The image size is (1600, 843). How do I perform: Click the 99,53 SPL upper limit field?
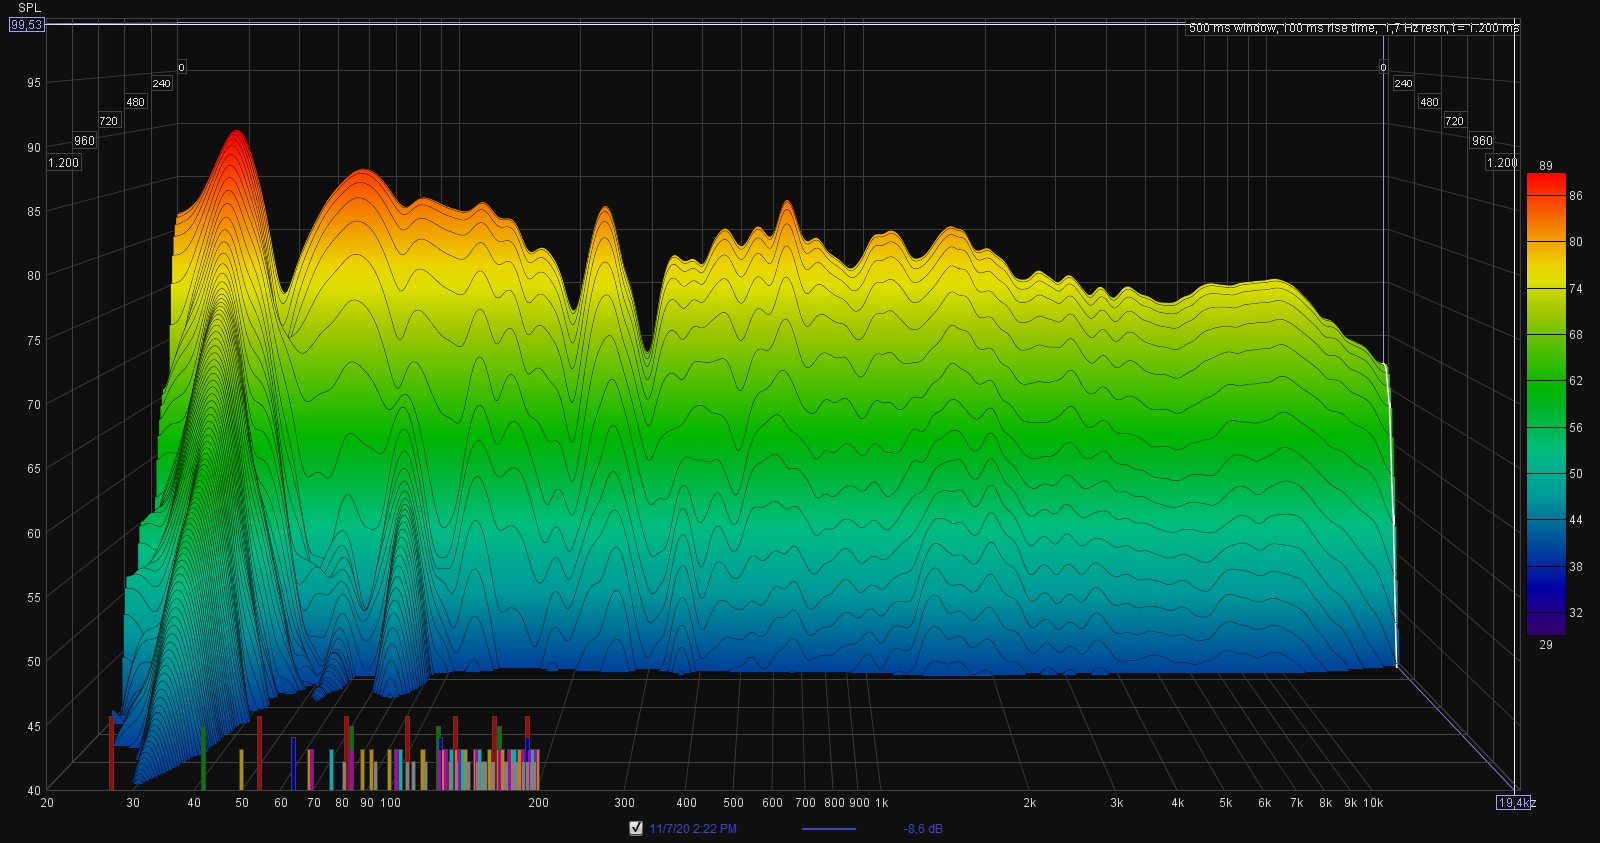(x=26, y=25)
